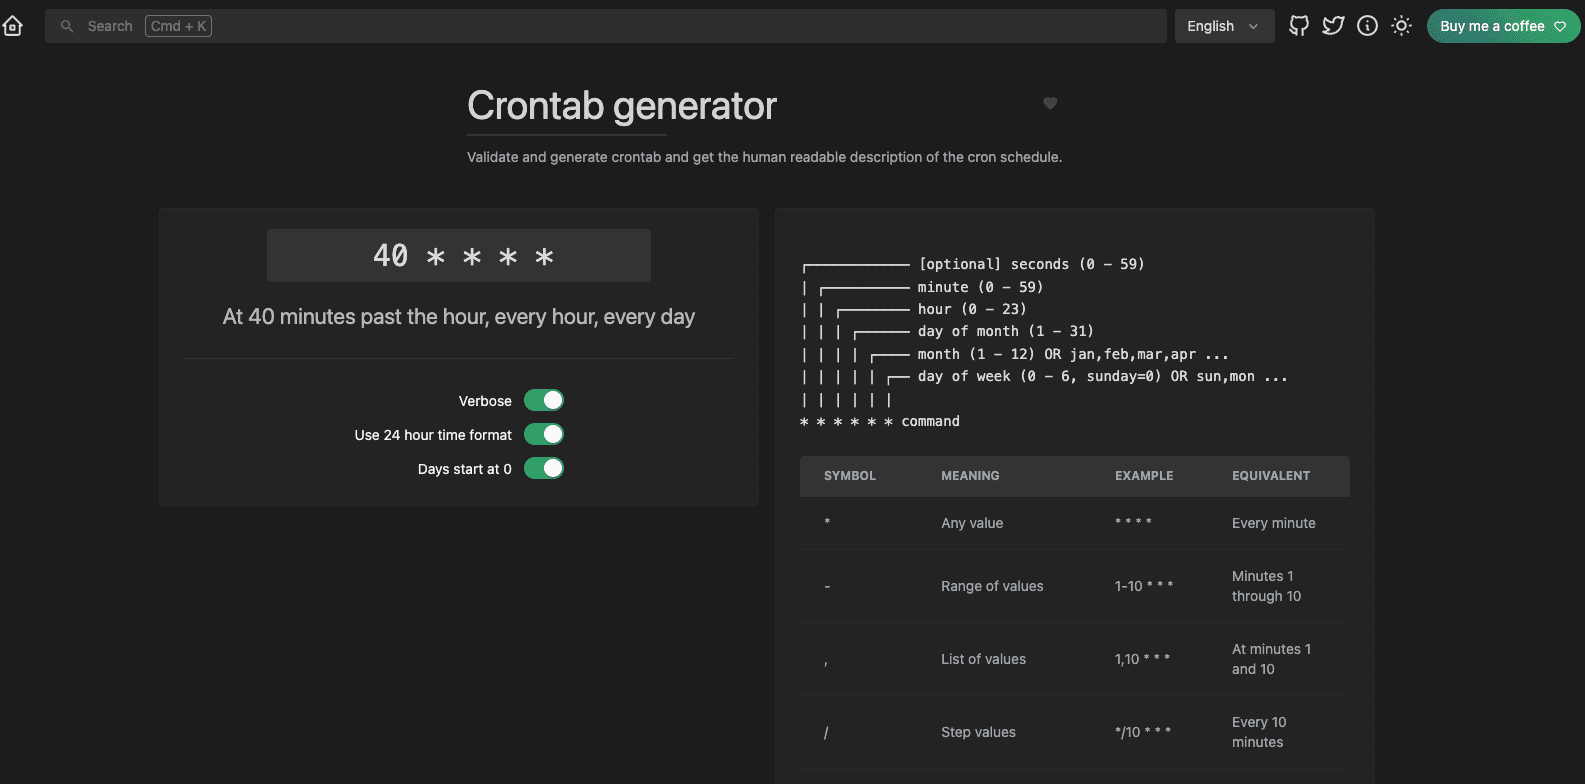Image resolution: width=1585 pixels, height=784 pixels.
Task: Click the Cmd + K shortcut badge
Action: [178, 26]
